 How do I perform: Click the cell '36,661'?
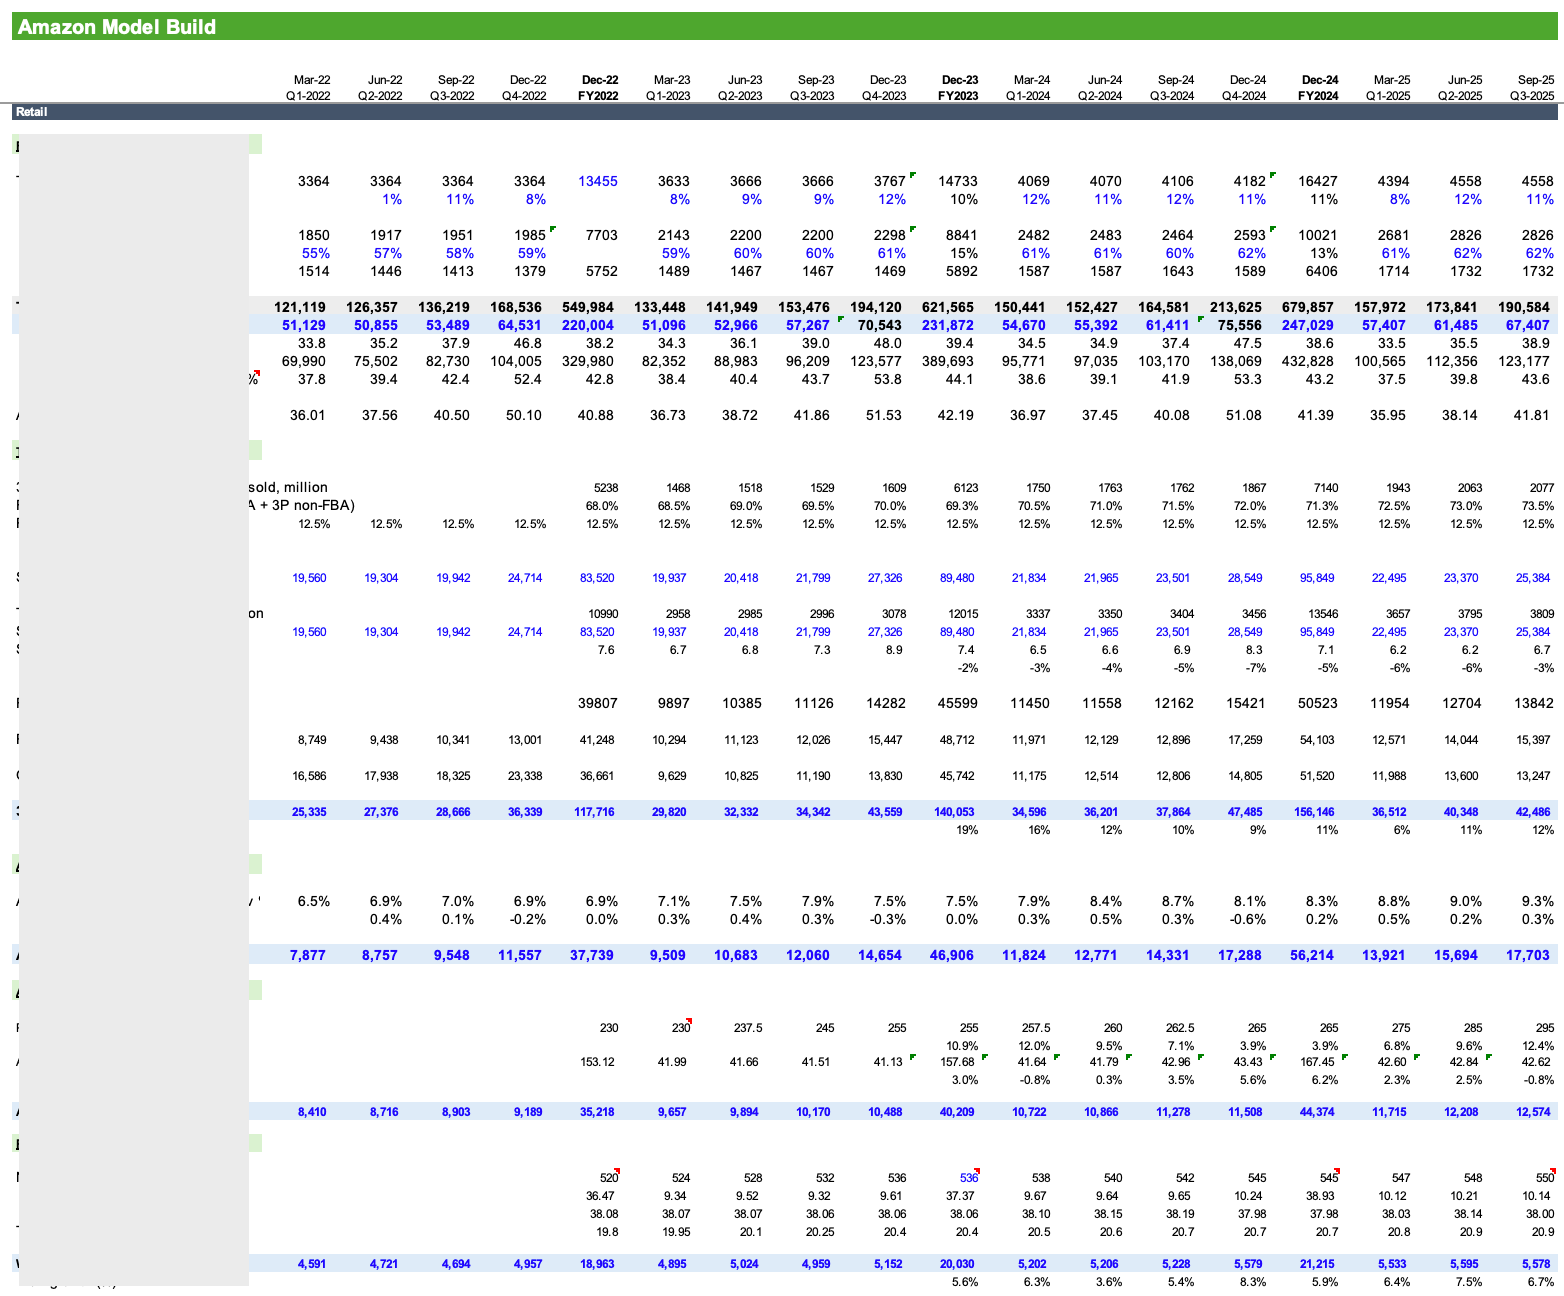(x=597, y=776)
